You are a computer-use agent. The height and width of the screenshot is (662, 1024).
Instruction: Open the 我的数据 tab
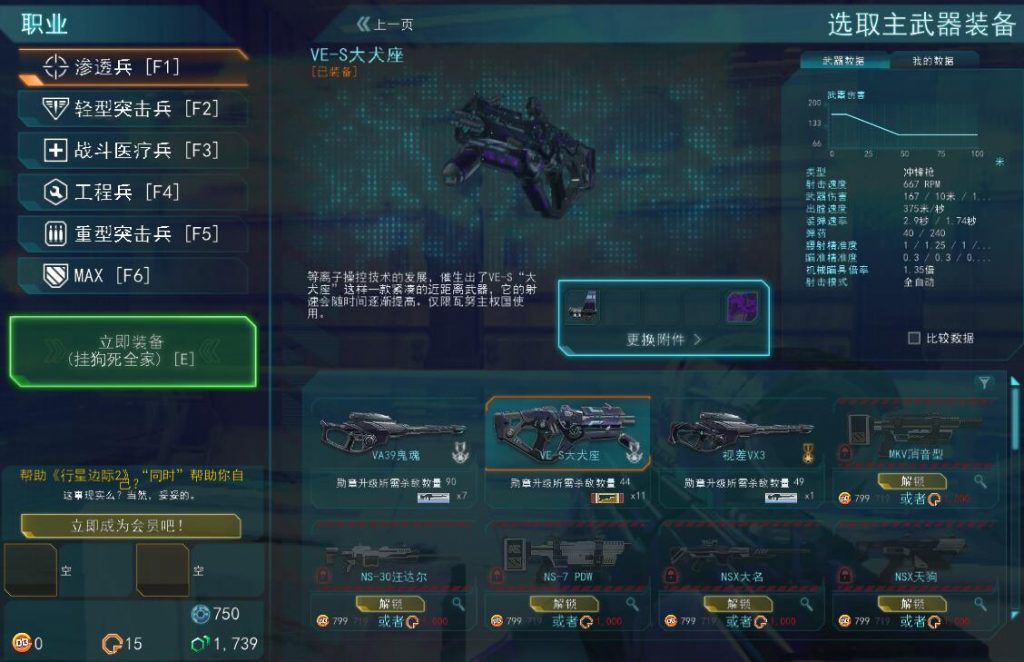click(933, 61)
